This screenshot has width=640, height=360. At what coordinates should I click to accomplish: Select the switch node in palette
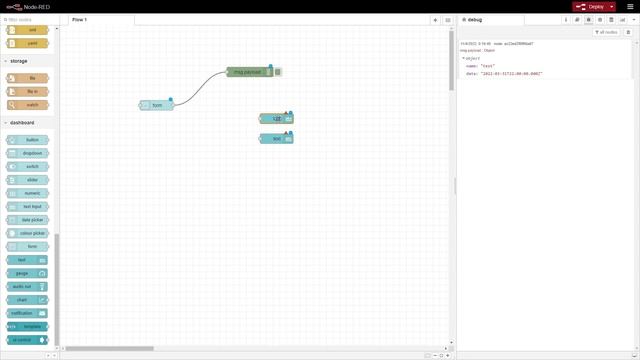[28, 167]
